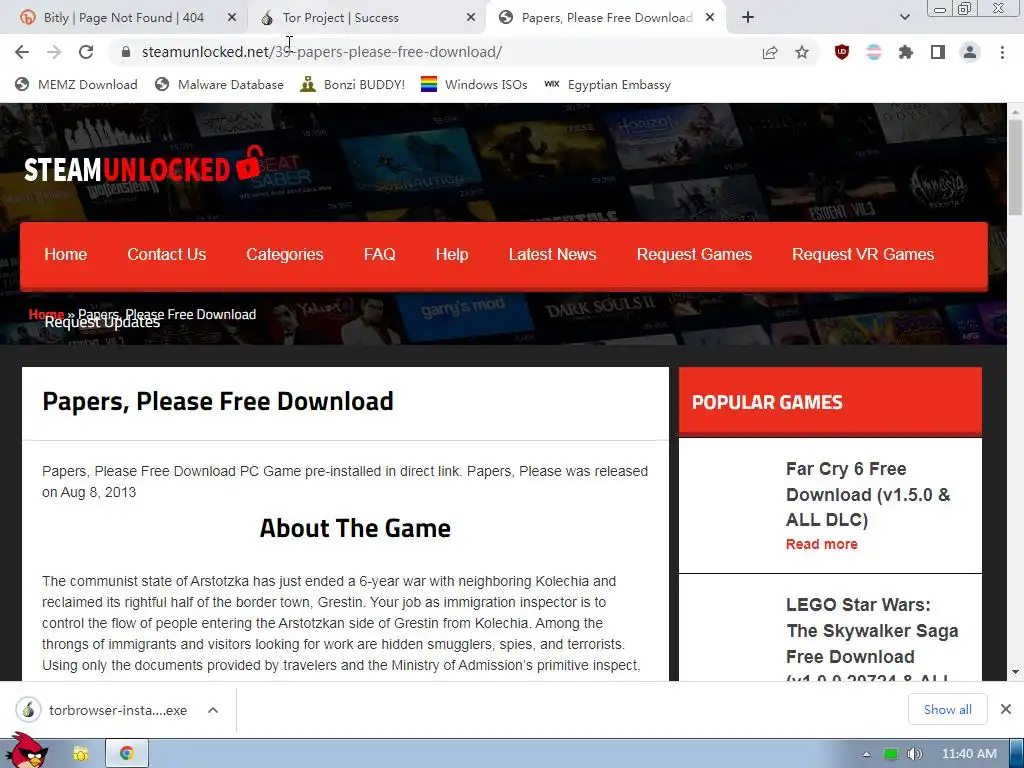Click the POPULAR GAMES header
This screenshot has width=1024, height=768.
[767, 402]
